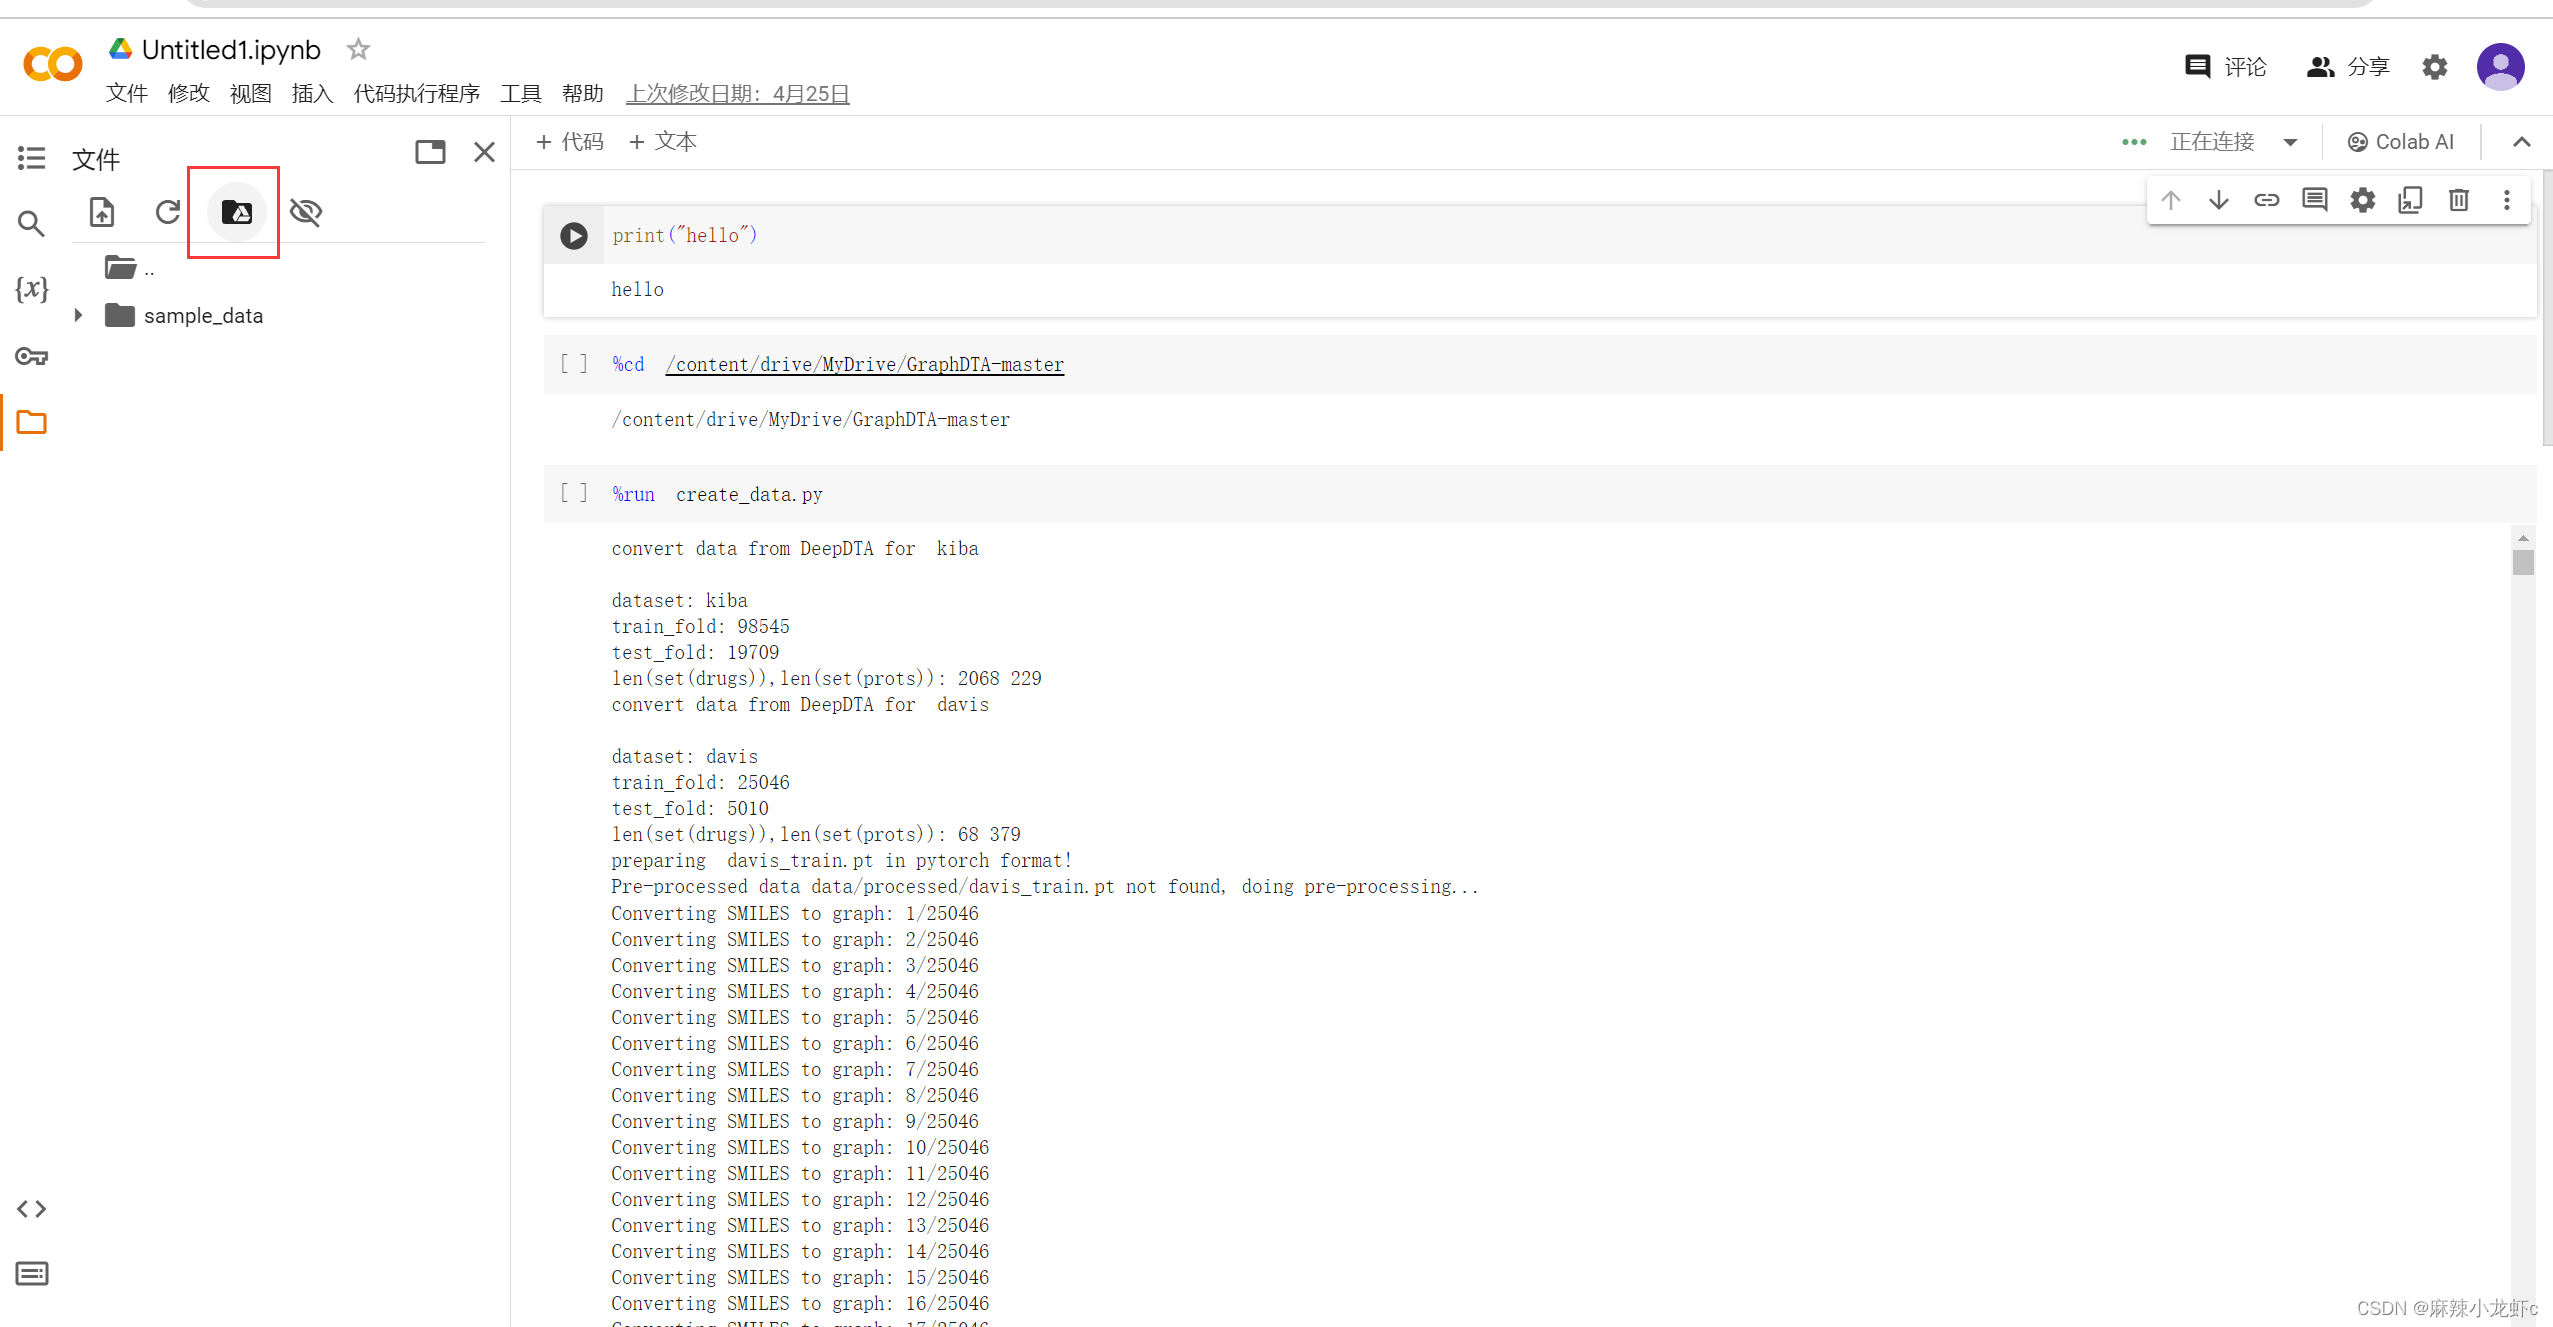Screen dimensions: 2553x1327
Task: Click the refresh/reload notebook icon
Action: click(167, 211)
